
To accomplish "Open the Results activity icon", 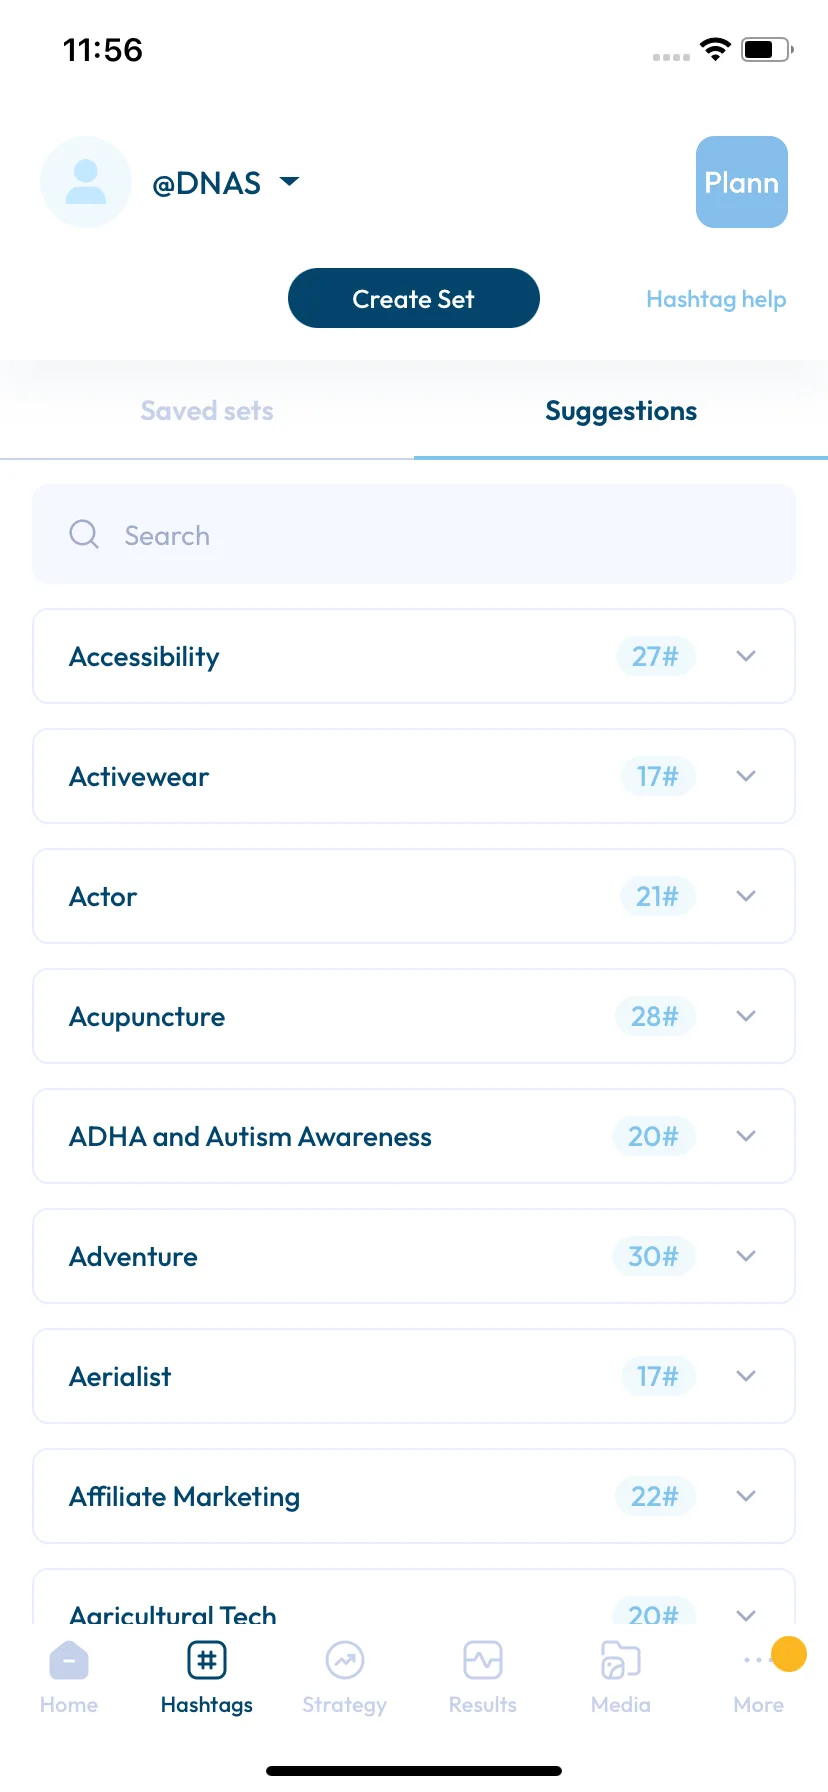I will pyautogui.click(x=483, y=1661).
